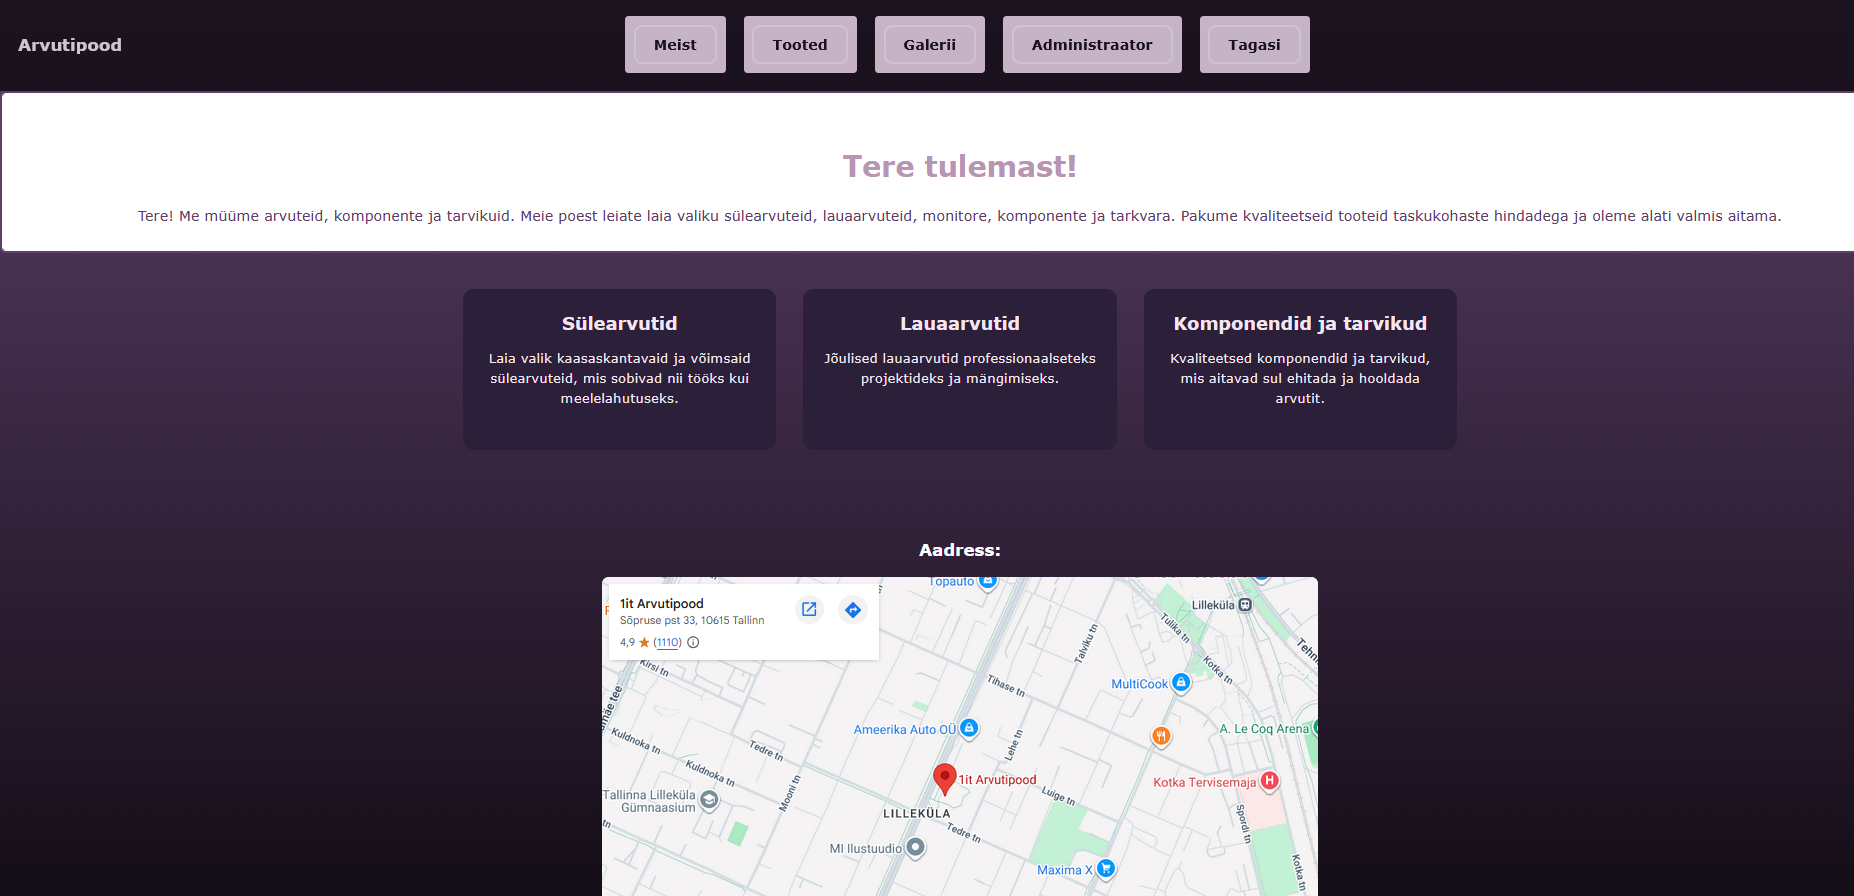The height and width of the screenshot is (896, 1854).
Task: Click the info icon beside rating
Action: pos(693,643)
